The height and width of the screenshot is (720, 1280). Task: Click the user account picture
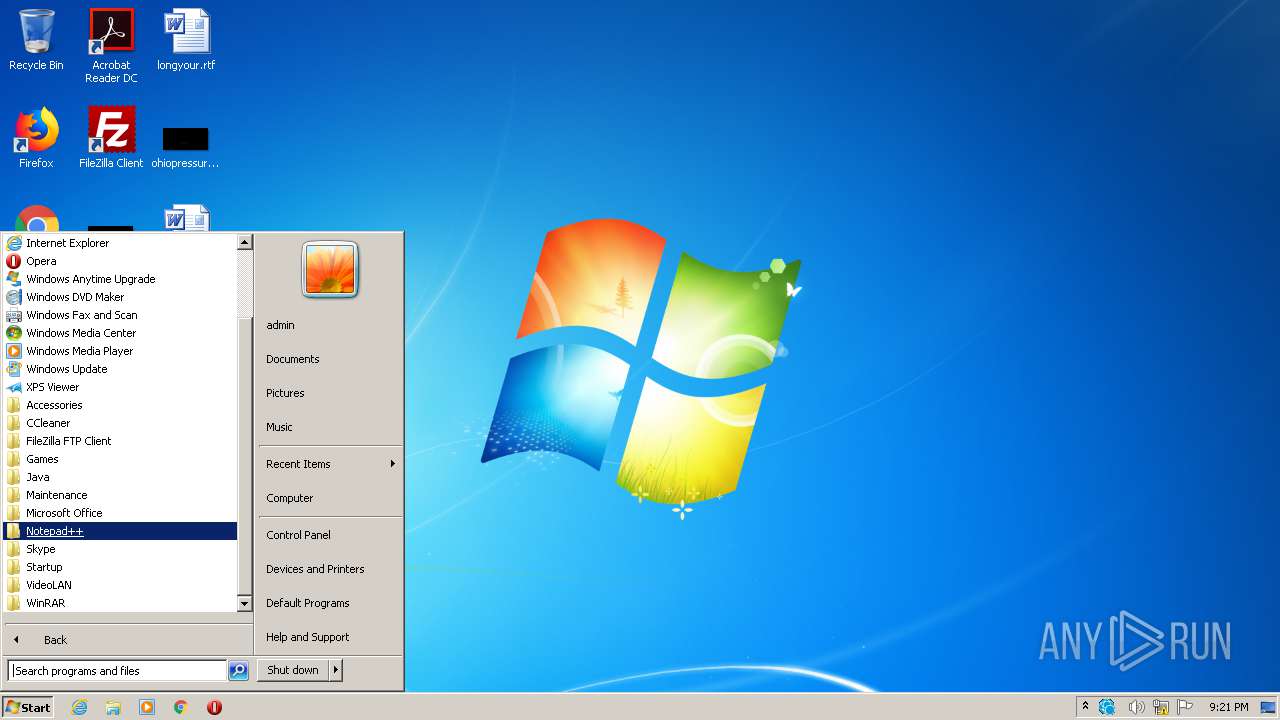tap(330, 269)
